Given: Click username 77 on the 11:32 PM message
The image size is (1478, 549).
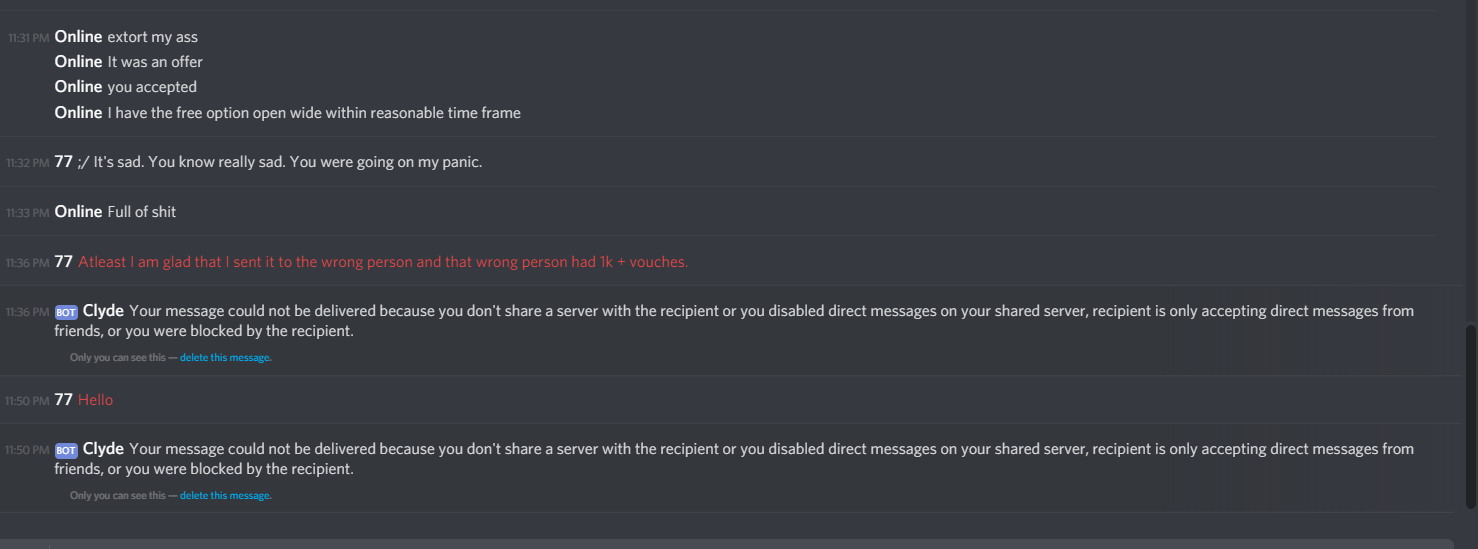Looking at the screenshot, I should pyautogui.click(x=64, y=161).
